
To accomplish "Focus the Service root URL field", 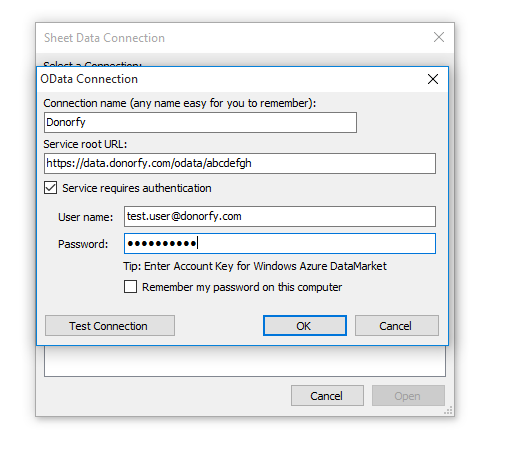I will (240, 163).
